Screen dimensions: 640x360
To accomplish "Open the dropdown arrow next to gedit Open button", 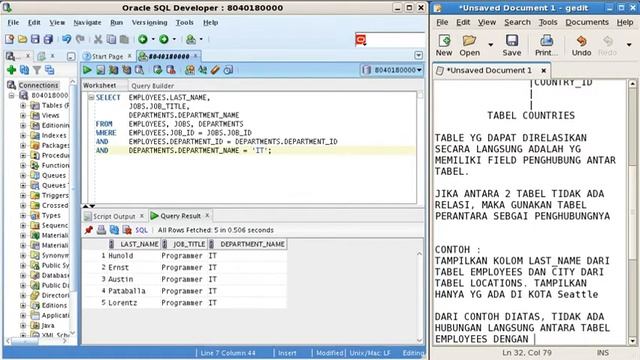I will tap(491, 45).
